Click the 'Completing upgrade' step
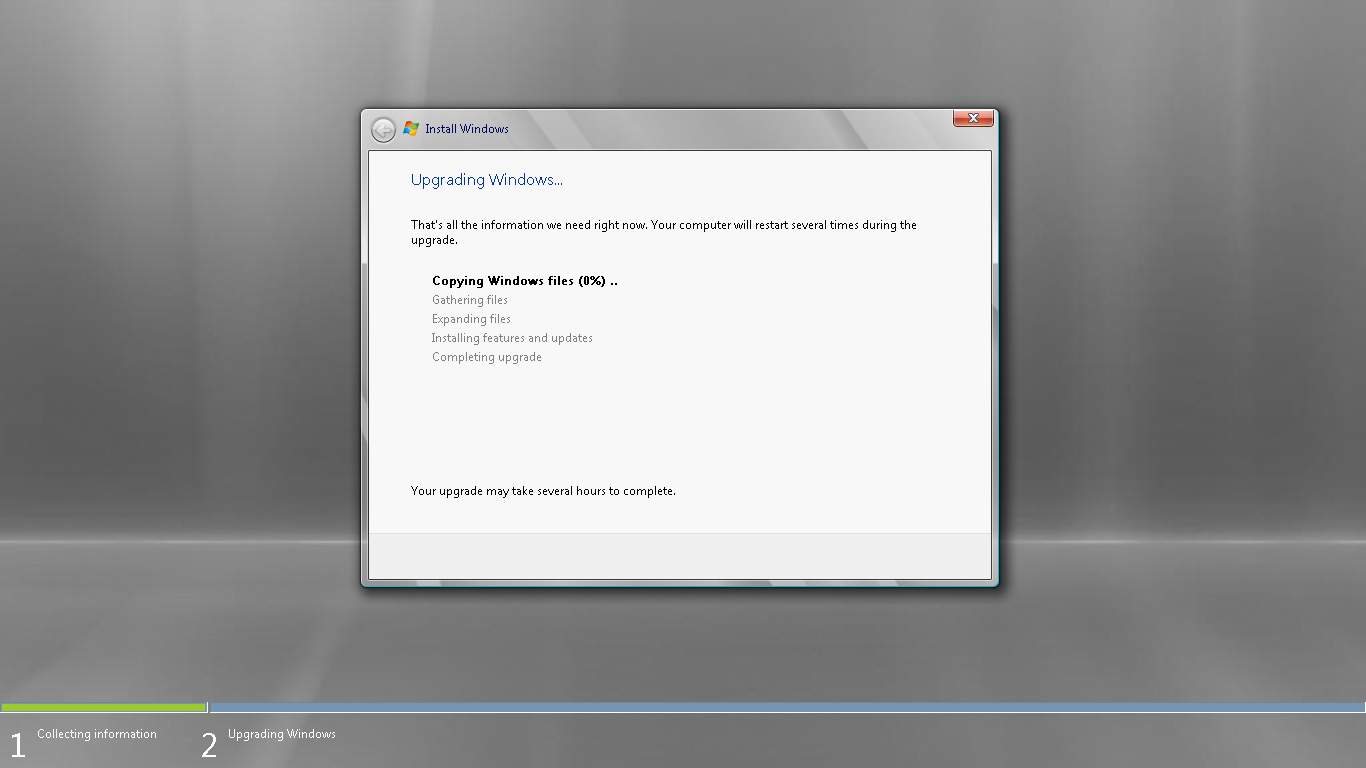 pos(487,357)
